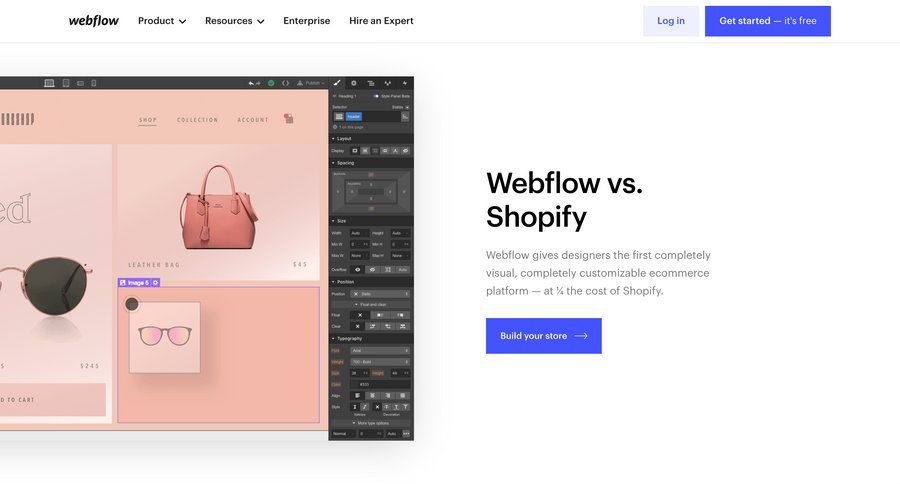Viewport: 900px width, 484px height.
Task: Open the Style panel brush tab
Action: tap(337, 83)
